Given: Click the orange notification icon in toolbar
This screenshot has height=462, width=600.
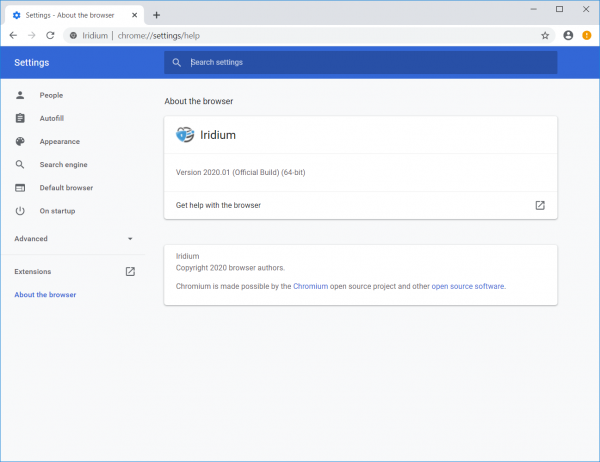Looking at the screenshot, I should (587, 35).
